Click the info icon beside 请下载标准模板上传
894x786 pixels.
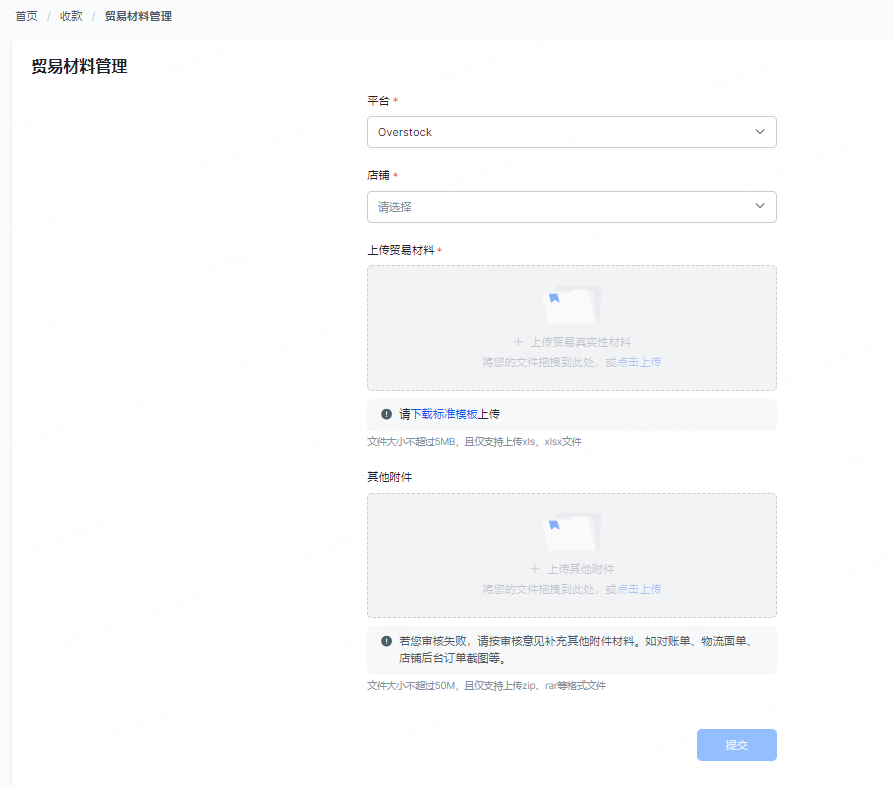(386, 414)
